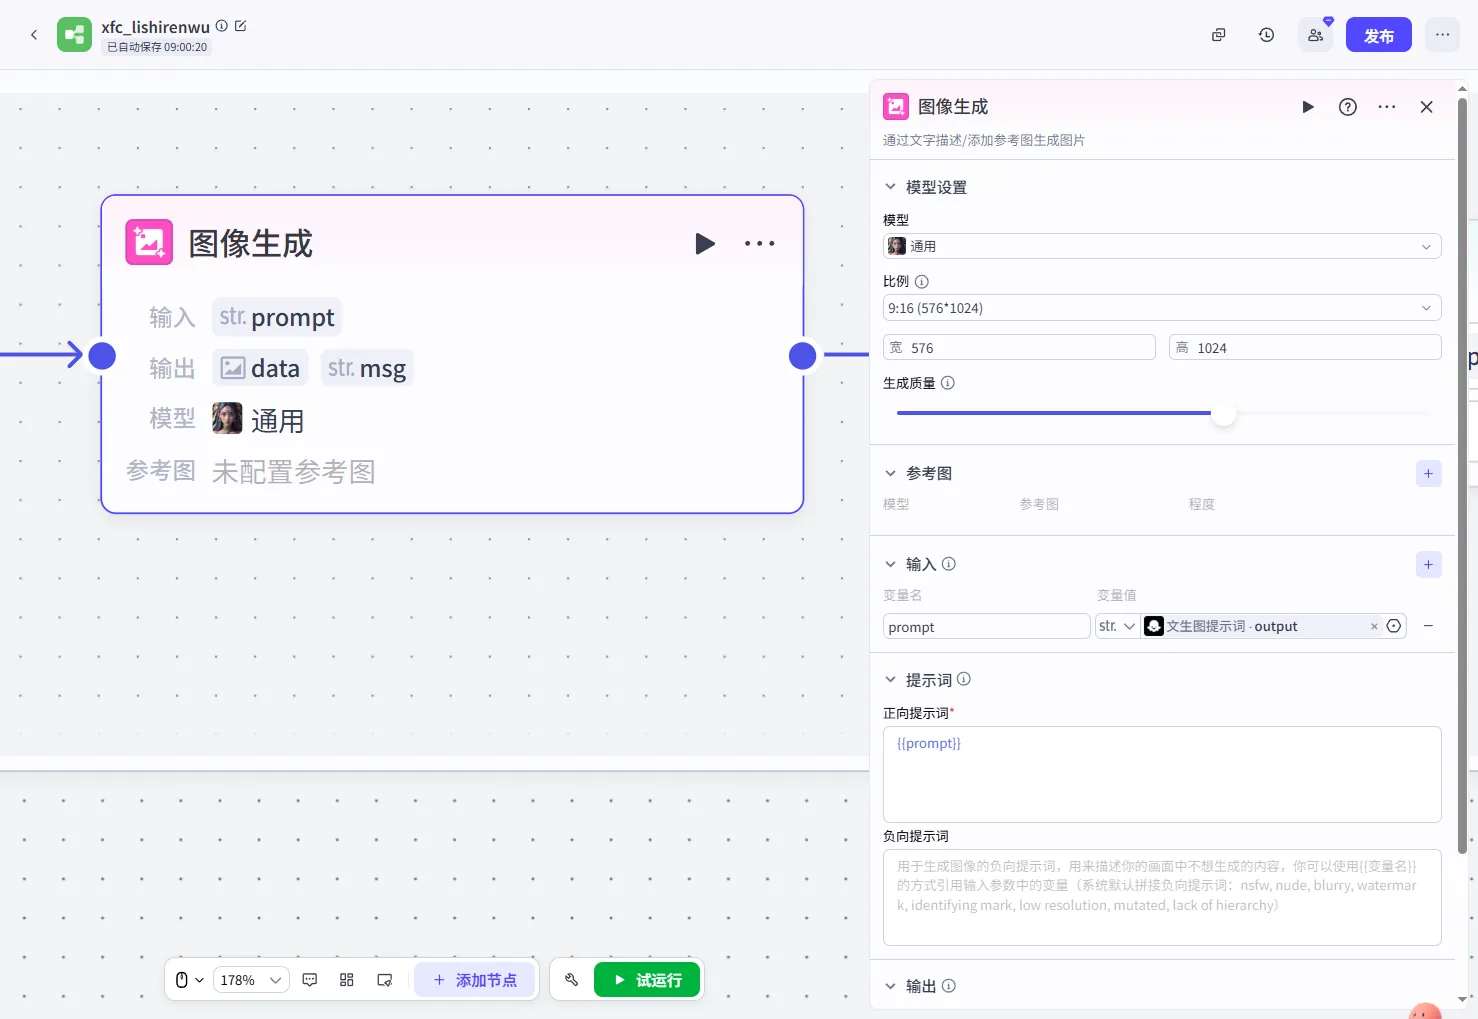Collapse the 输出 section

890,986
